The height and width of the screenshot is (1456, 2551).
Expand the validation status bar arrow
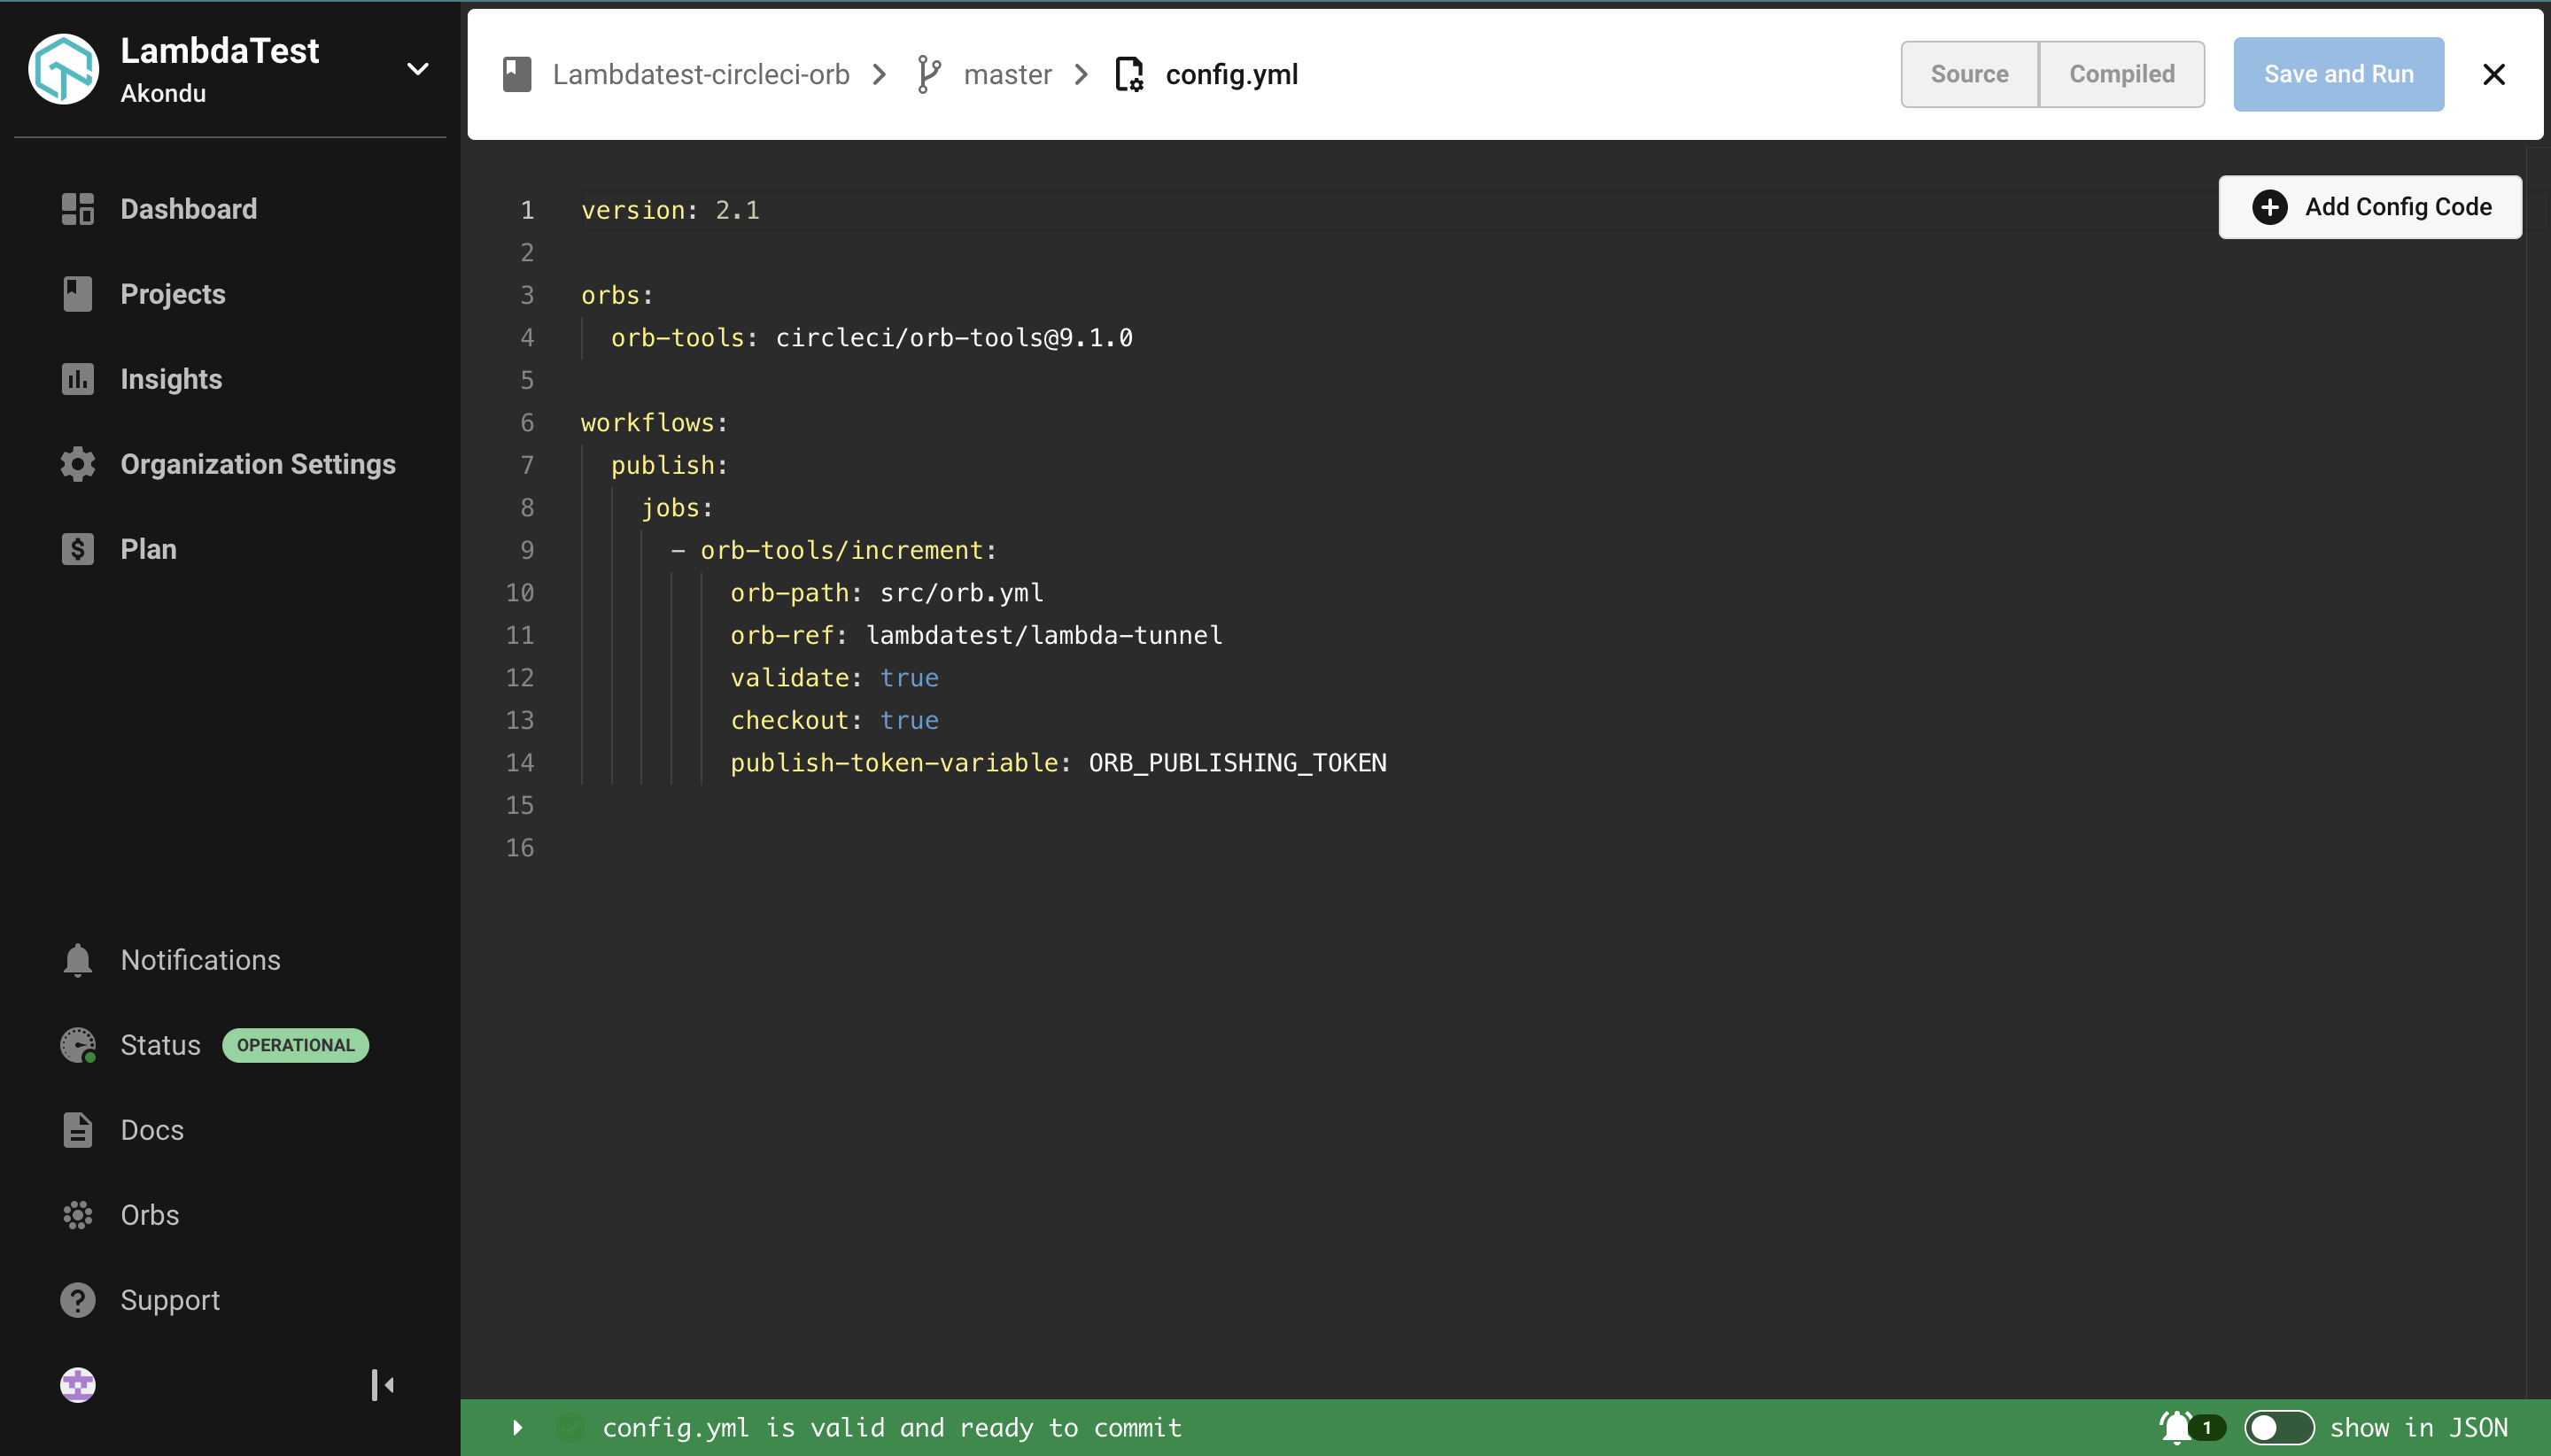point(517,1427)
